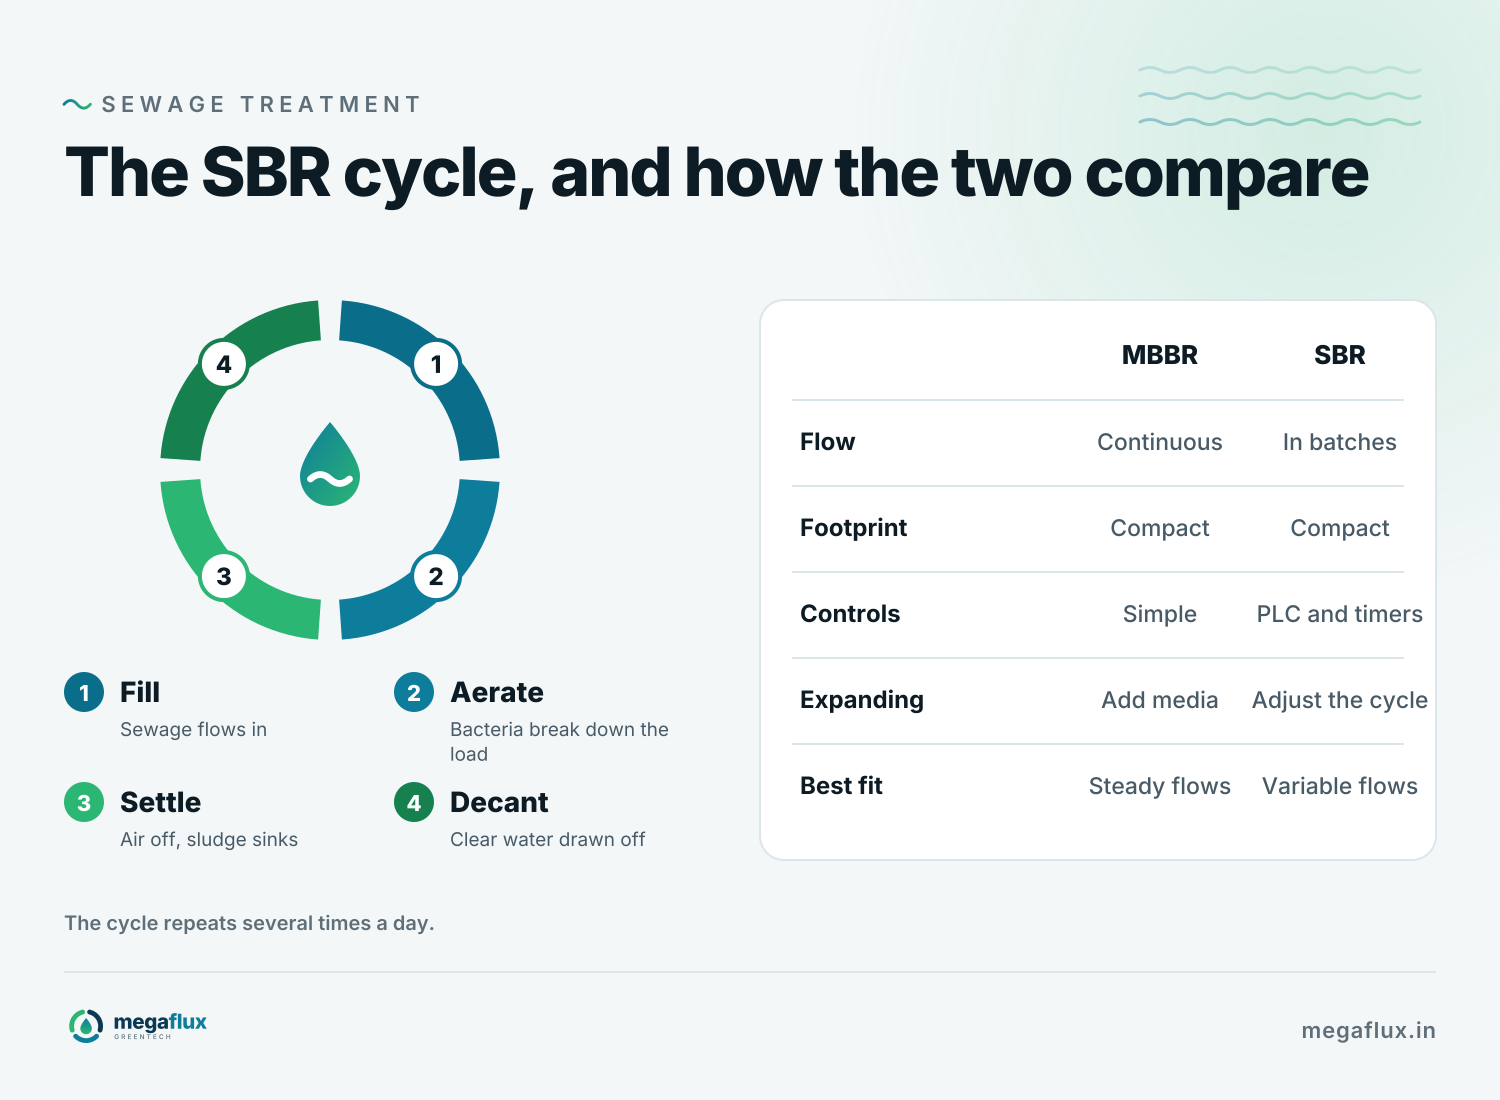This screenshot has width=1500, height=1100.
Task: Select the Variable flows cell
Action: [x=1340, y=786]
